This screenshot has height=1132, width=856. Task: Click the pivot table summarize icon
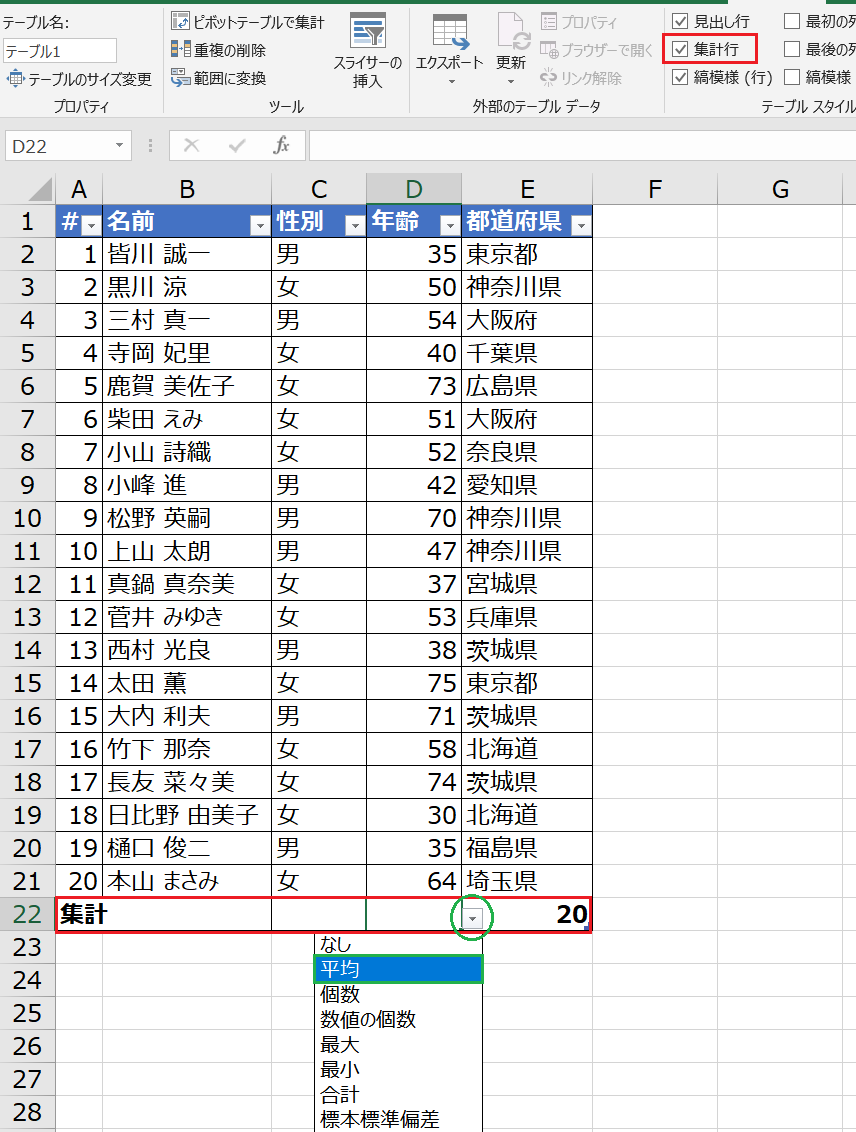tap(180, 22)
